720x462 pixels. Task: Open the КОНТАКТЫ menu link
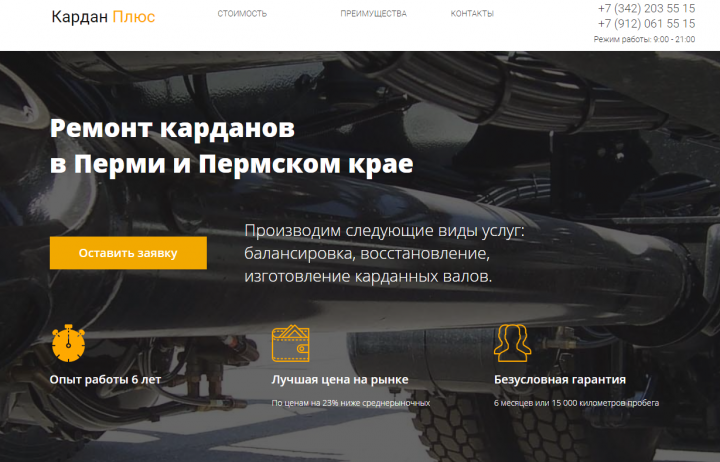[x=472, y=14]
